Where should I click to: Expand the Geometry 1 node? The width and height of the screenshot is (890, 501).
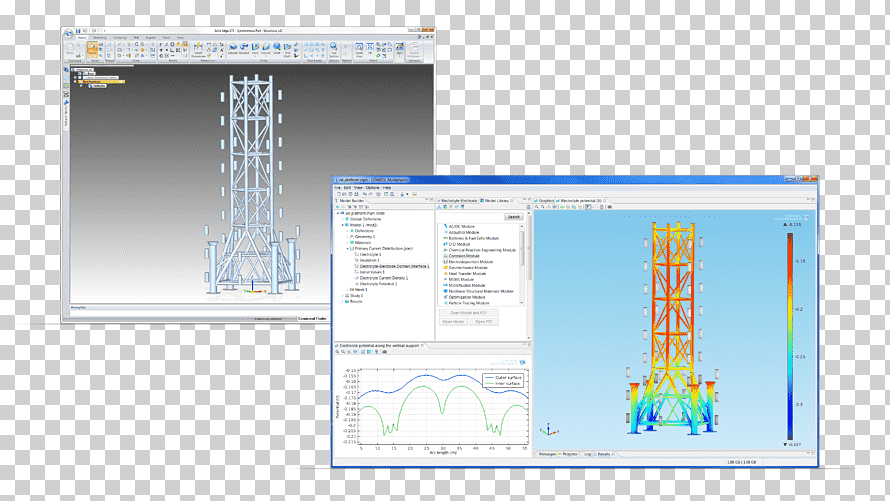(x=347, y=237)
